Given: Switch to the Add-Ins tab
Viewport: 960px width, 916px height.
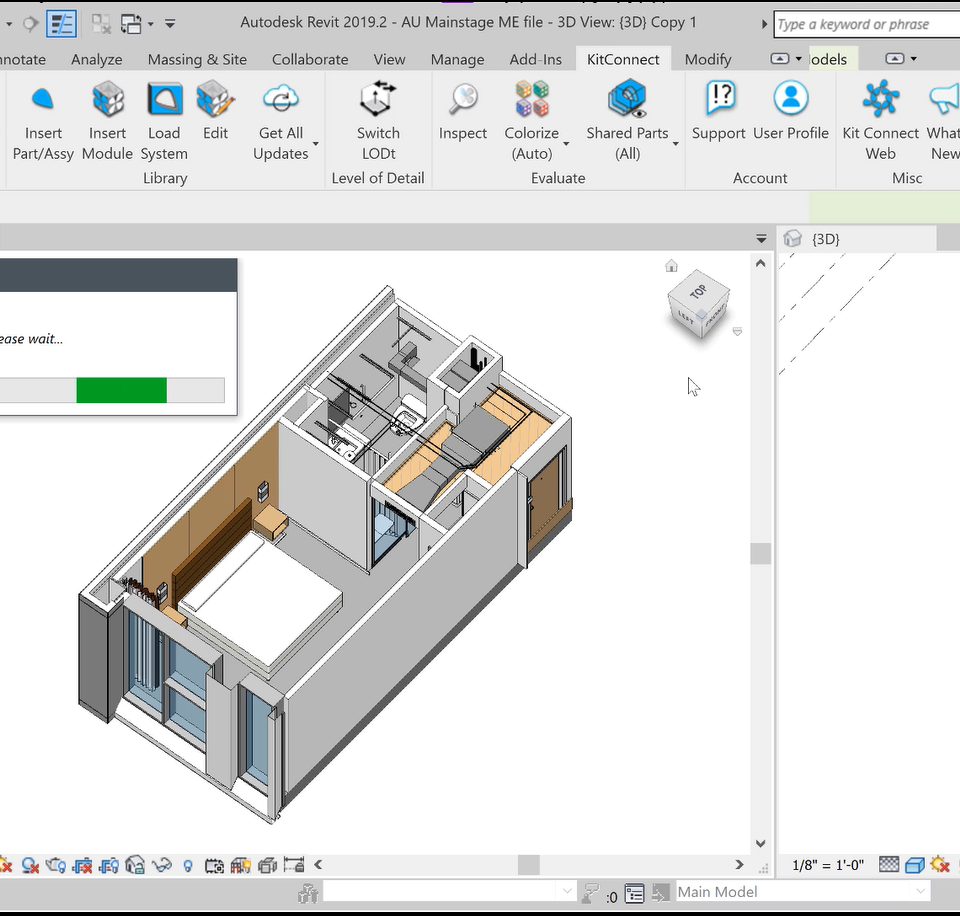Looking at the screenshot, I should [x=536, y=59].
